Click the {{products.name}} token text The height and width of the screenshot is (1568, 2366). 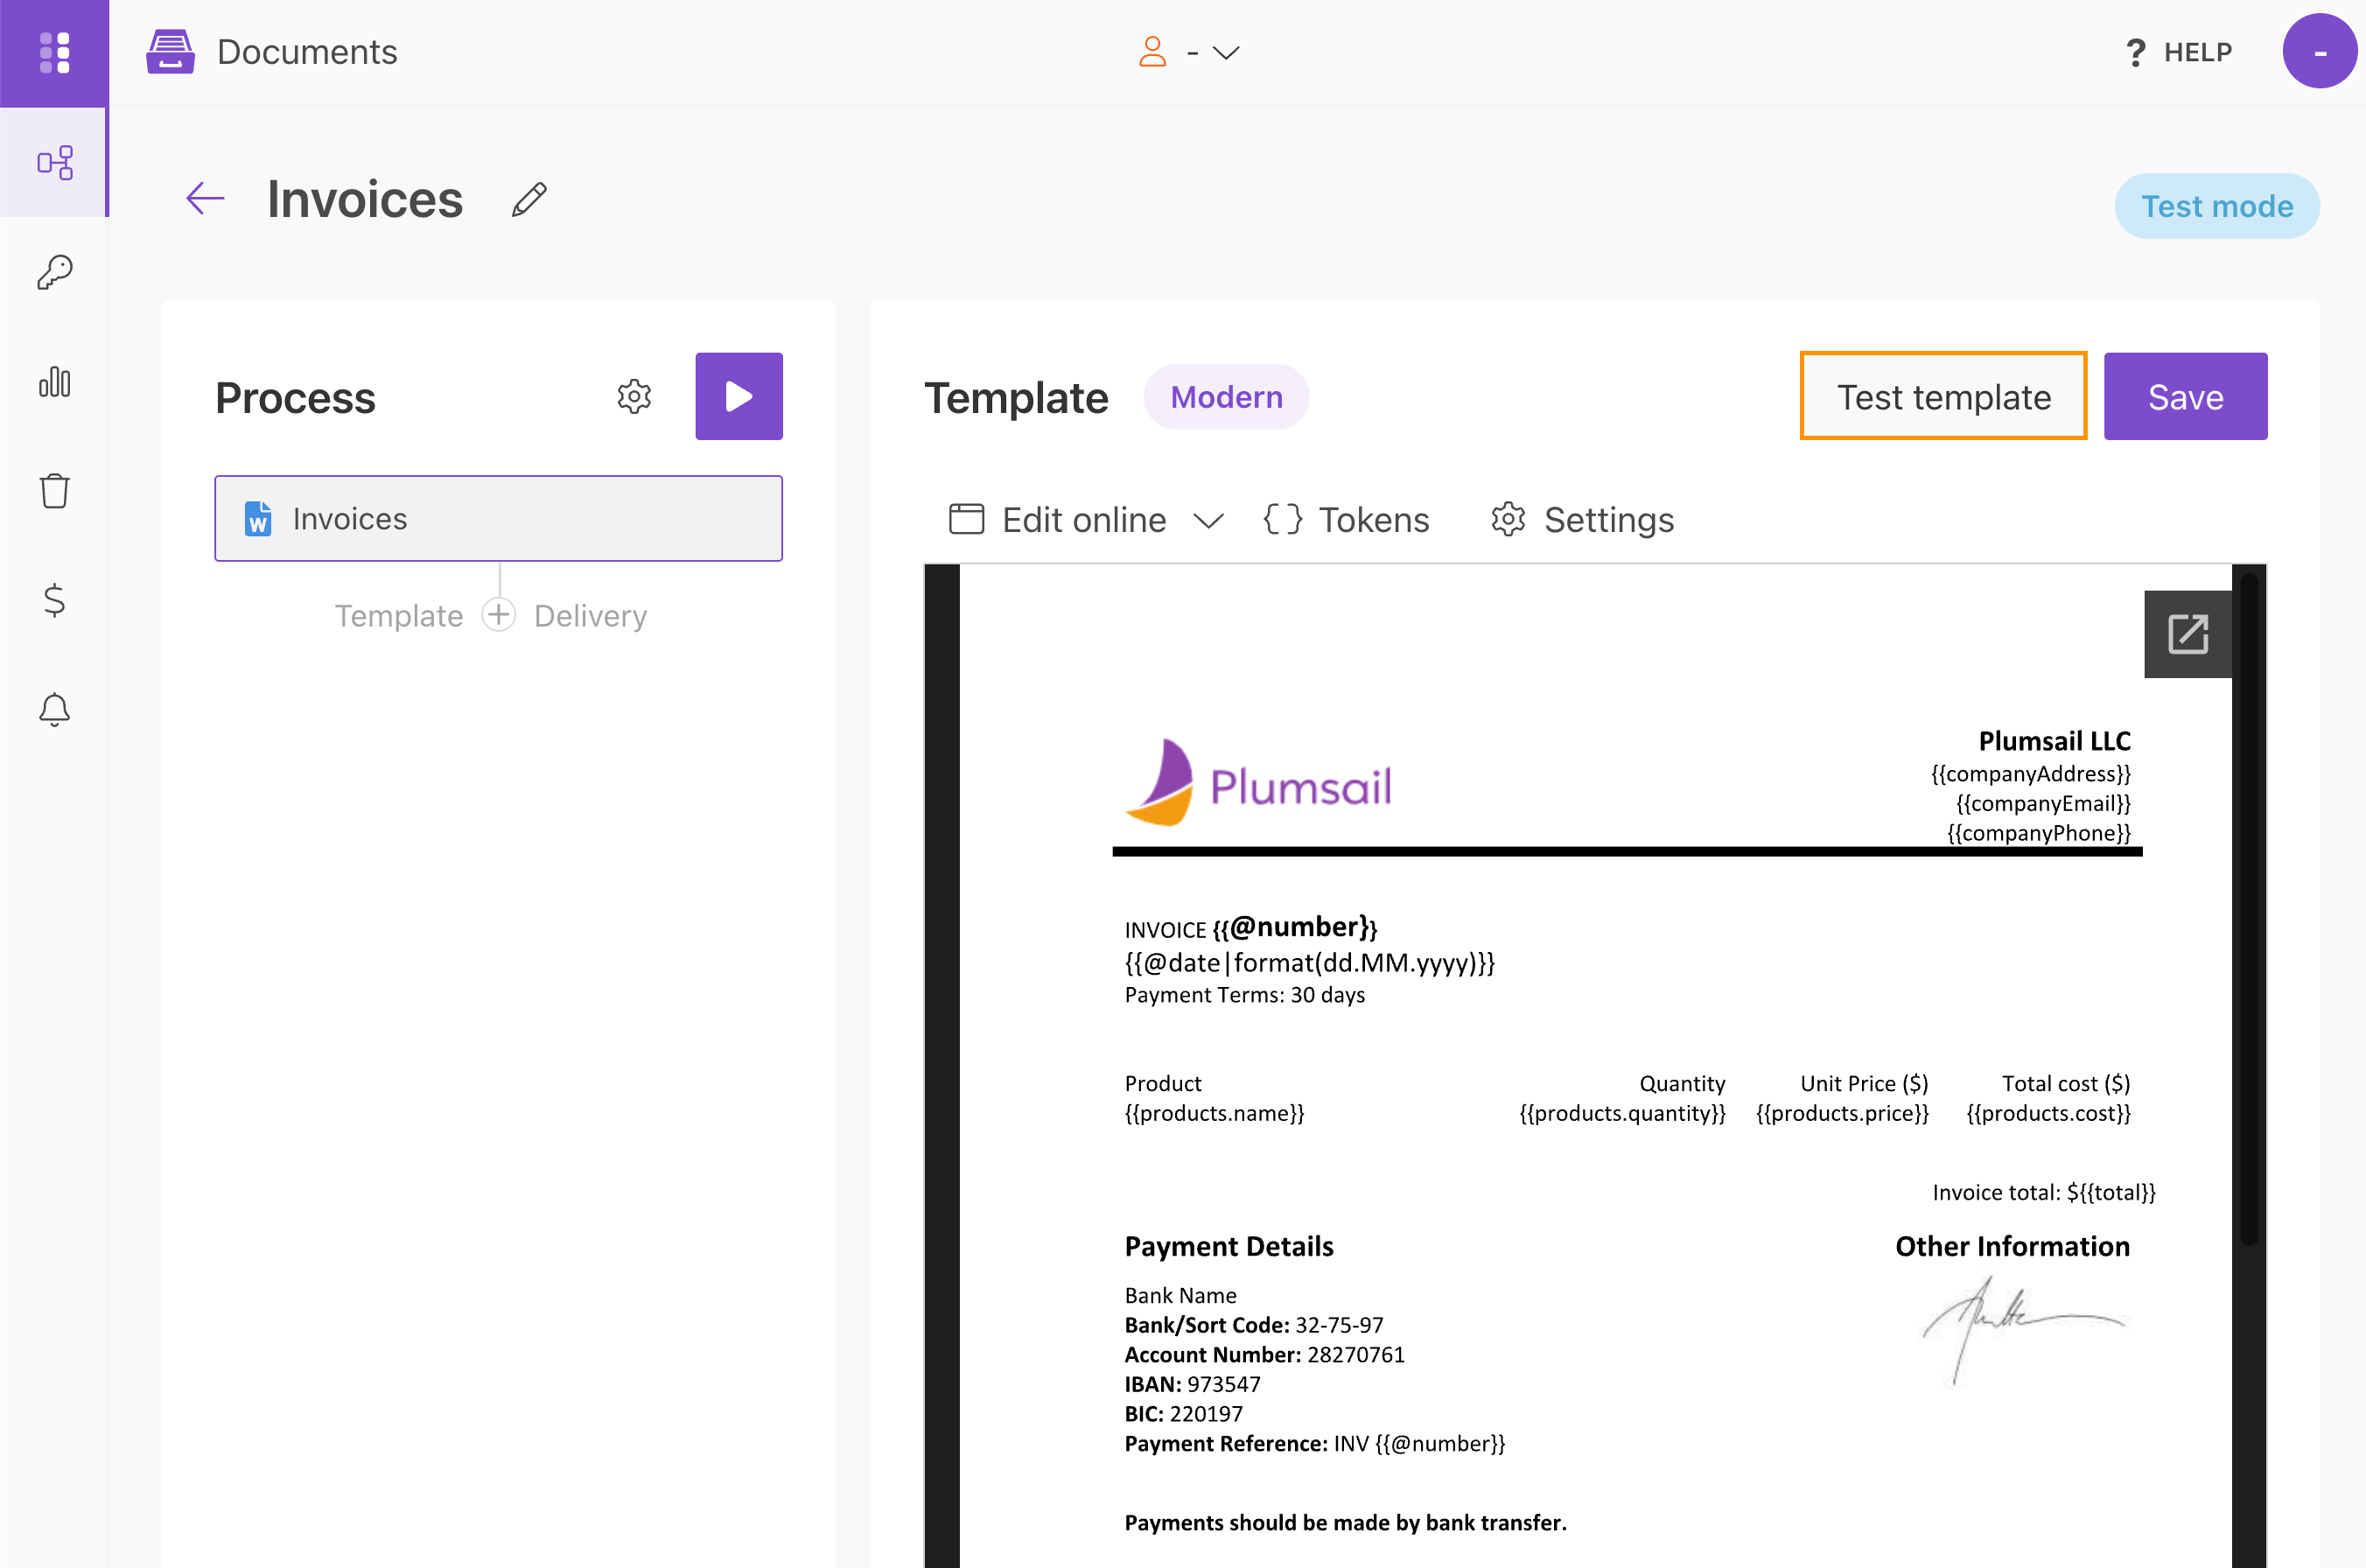point(1214,1113)
